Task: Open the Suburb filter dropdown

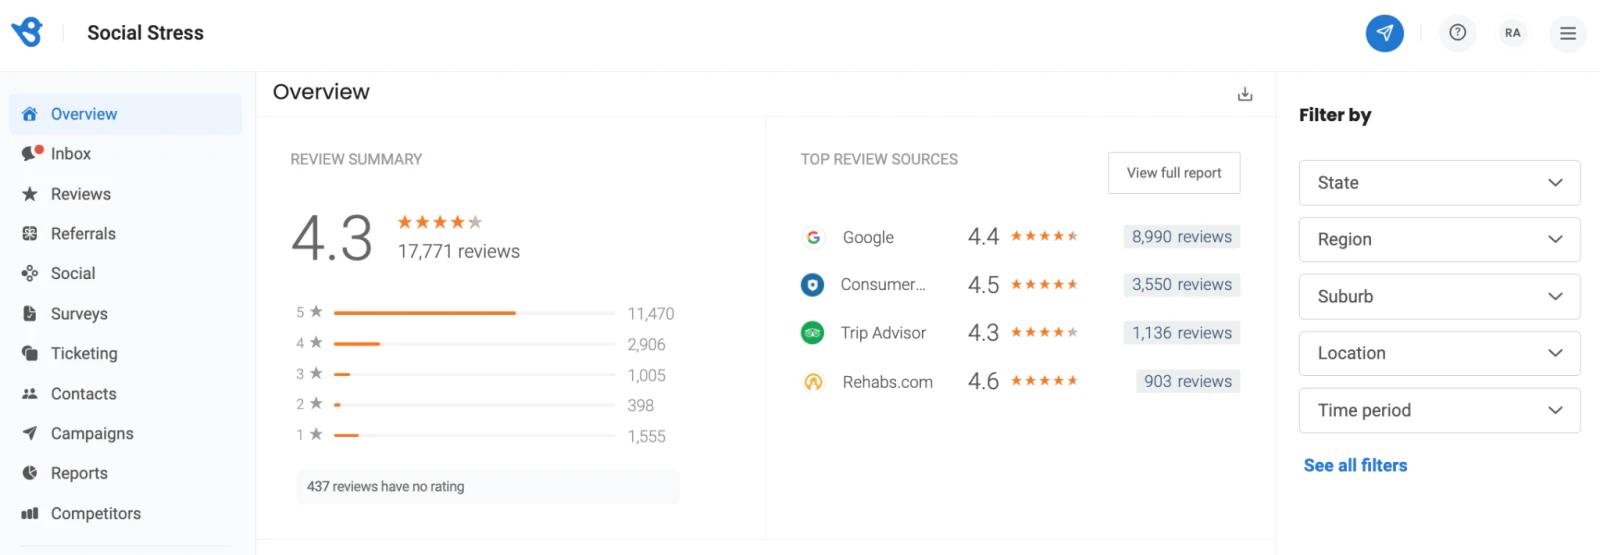Action: click(x=1439, y=297)
